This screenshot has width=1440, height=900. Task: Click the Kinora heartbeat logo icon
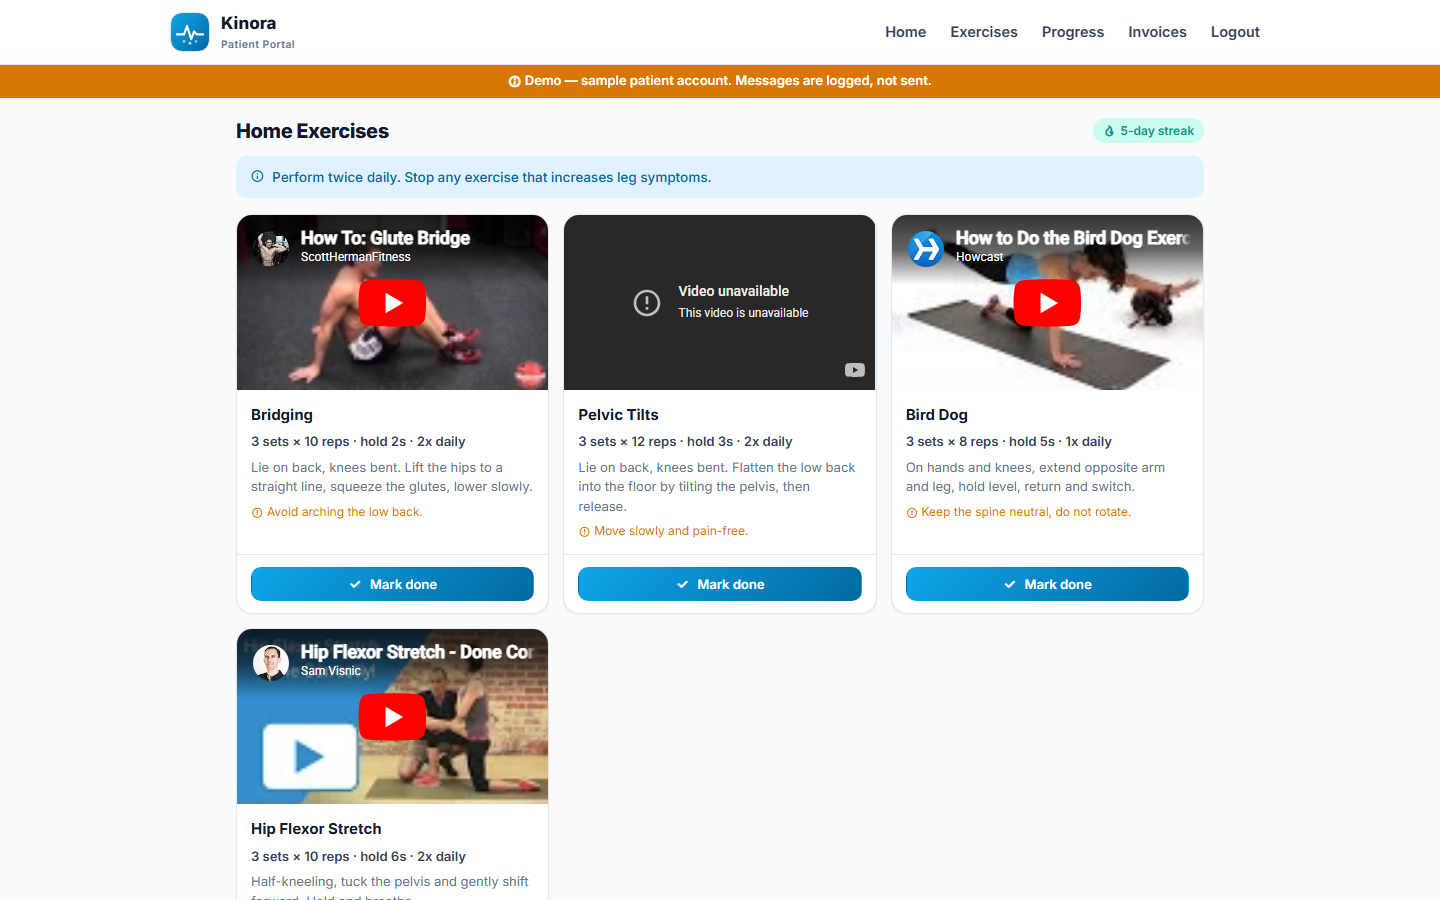190,32
